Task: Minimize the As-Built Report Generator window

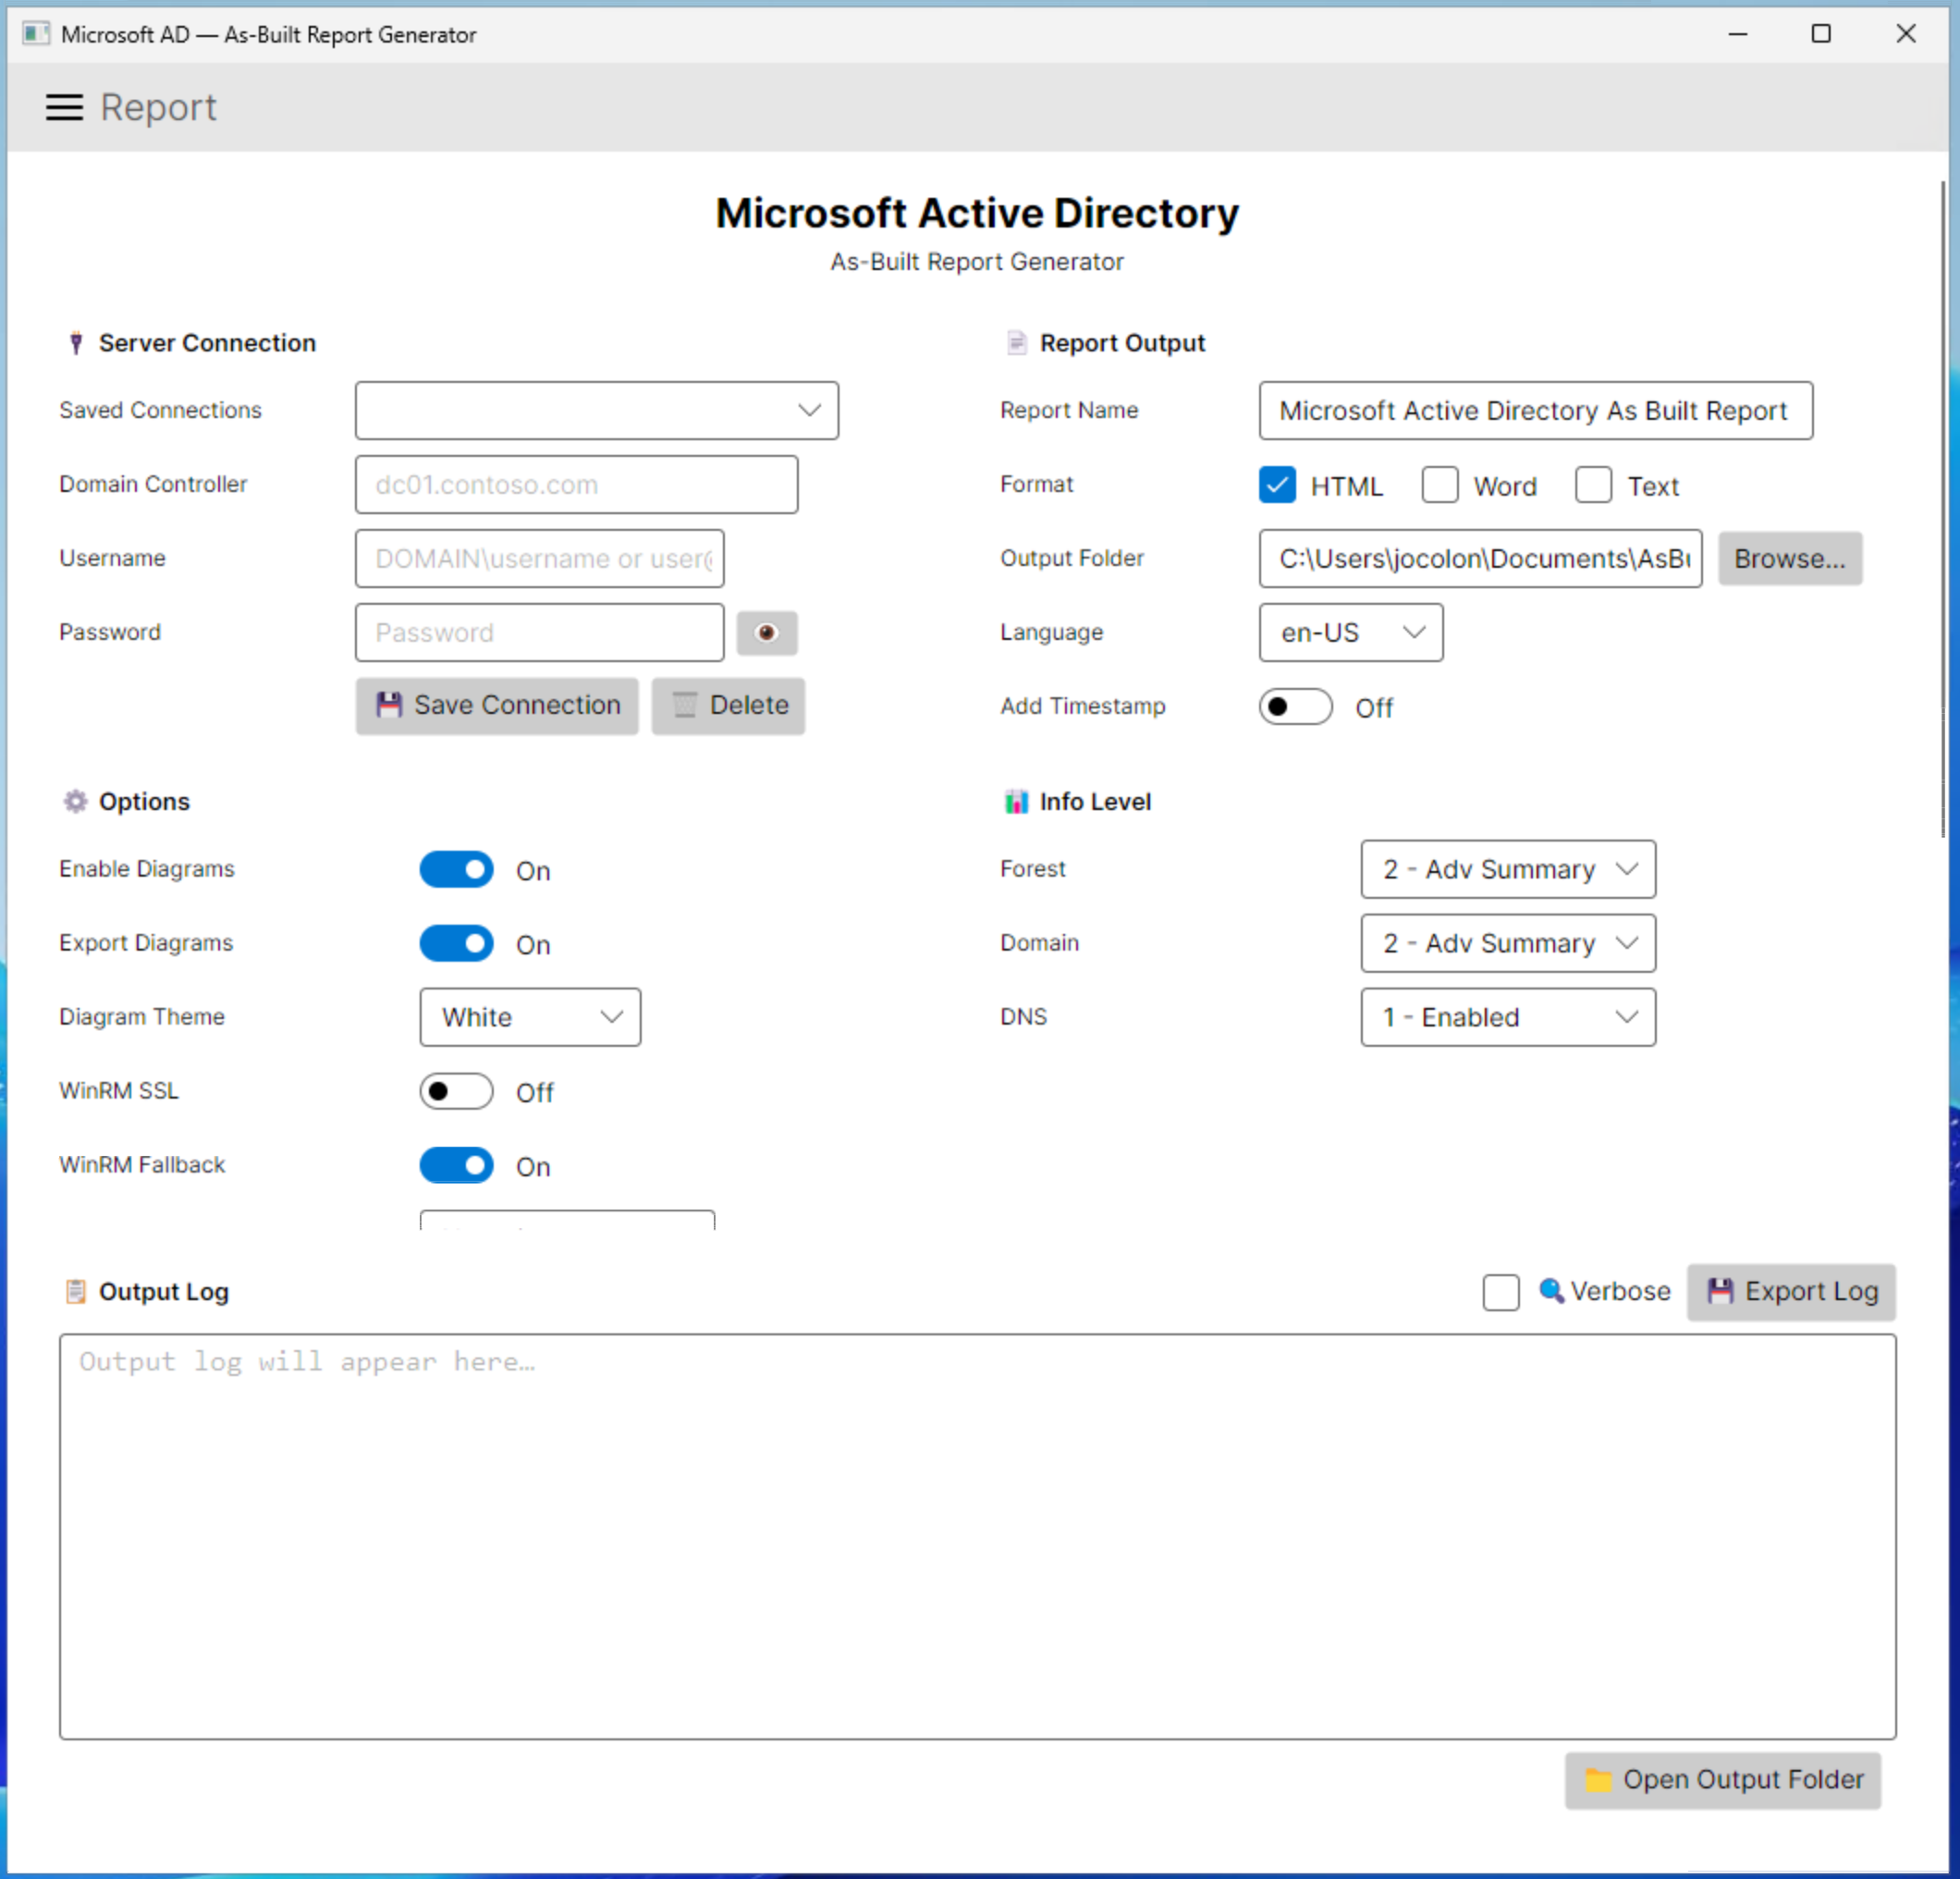Action: [x=1738, y=34]
